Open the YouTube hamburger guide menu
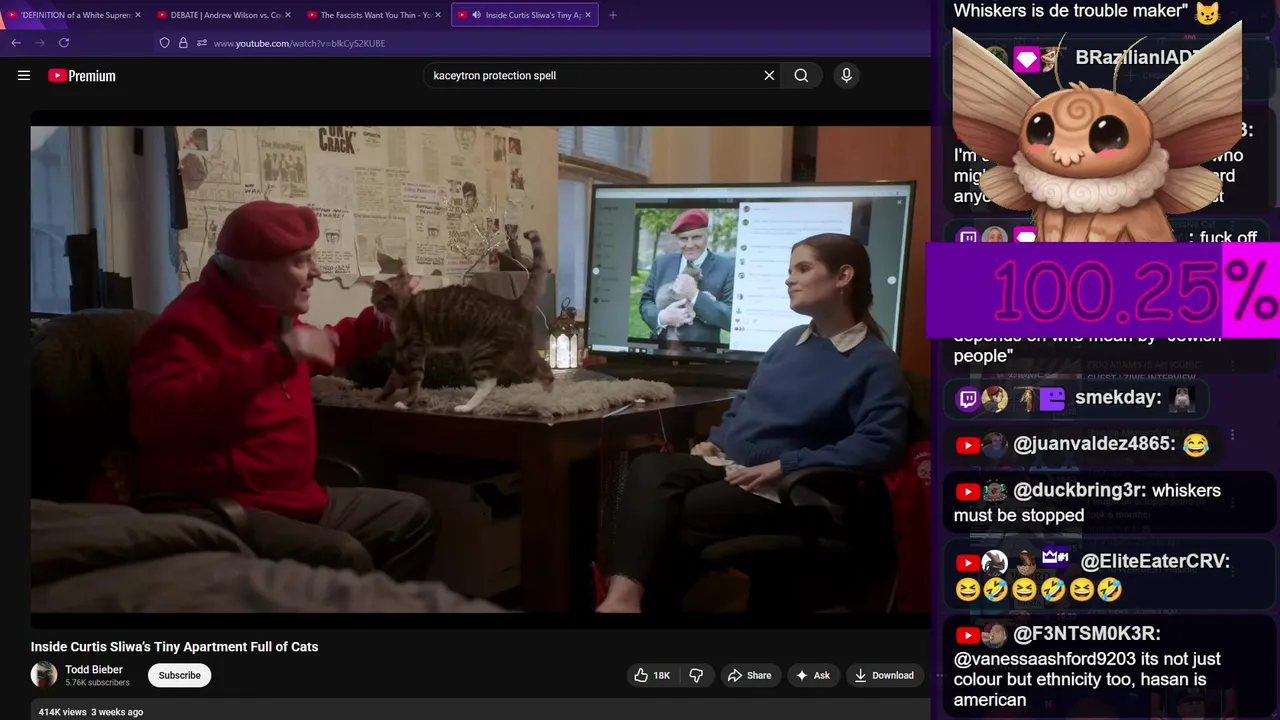Screen dimensions: 1280x720 (24, 75)
